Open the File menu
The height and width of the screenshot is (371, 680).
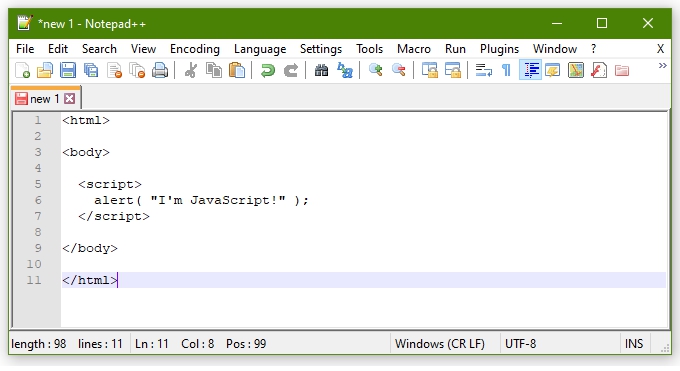pyautogui.click(x=25, y=49)
